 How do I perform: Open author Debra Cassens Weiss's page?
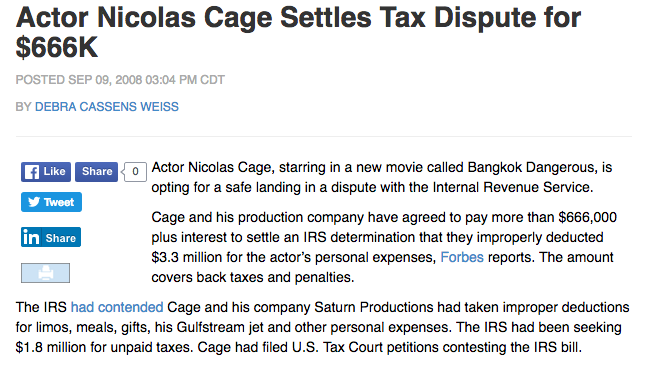(x=107, y=107)
